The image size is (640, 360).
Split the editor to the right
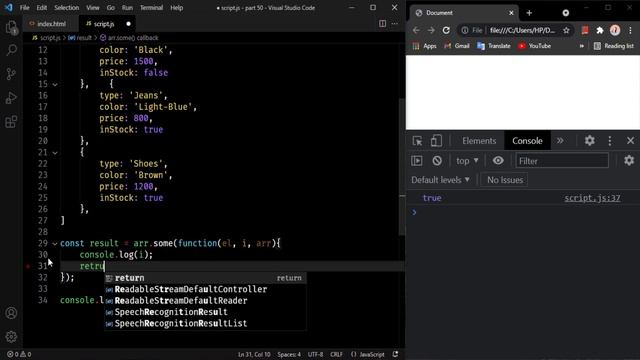tap(382, 24)
